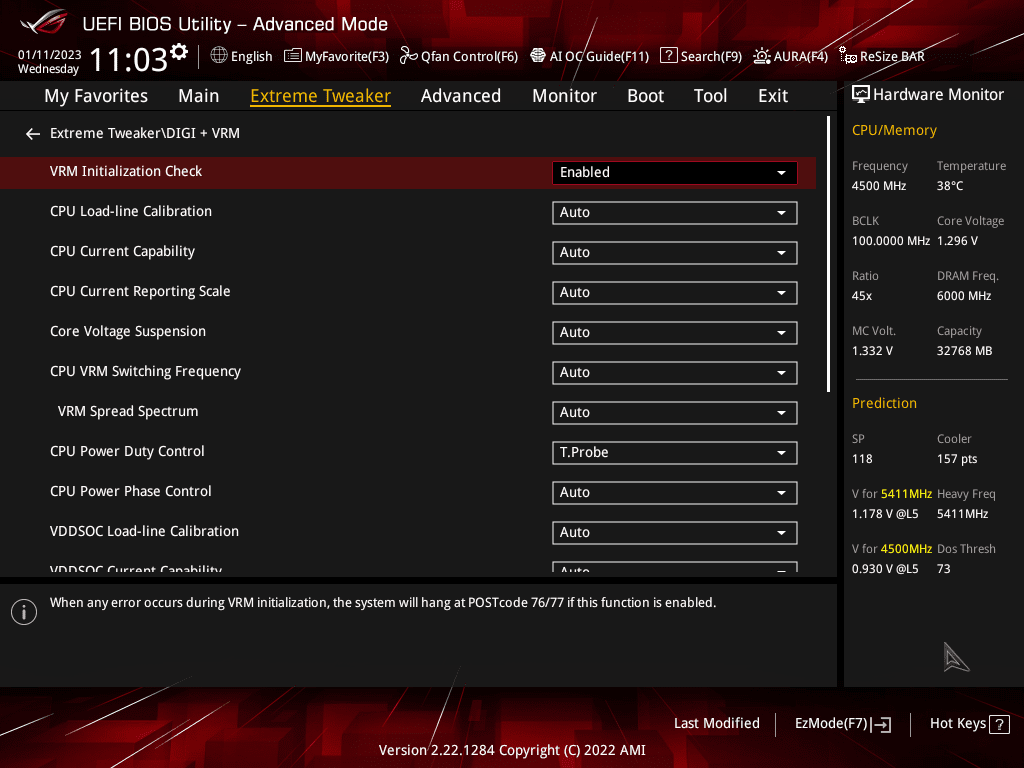Click the 6000 MHz DRAM frequency value

click(964, 296)
